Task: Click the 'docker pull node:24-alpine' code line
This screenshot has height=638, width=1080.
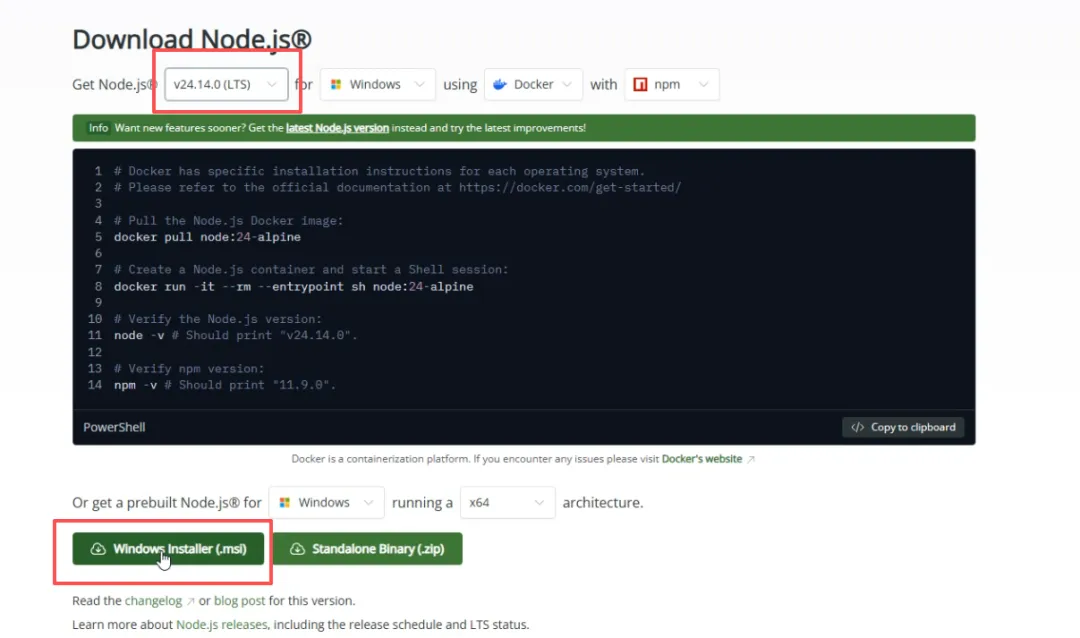Action: [x=207, y=237]
